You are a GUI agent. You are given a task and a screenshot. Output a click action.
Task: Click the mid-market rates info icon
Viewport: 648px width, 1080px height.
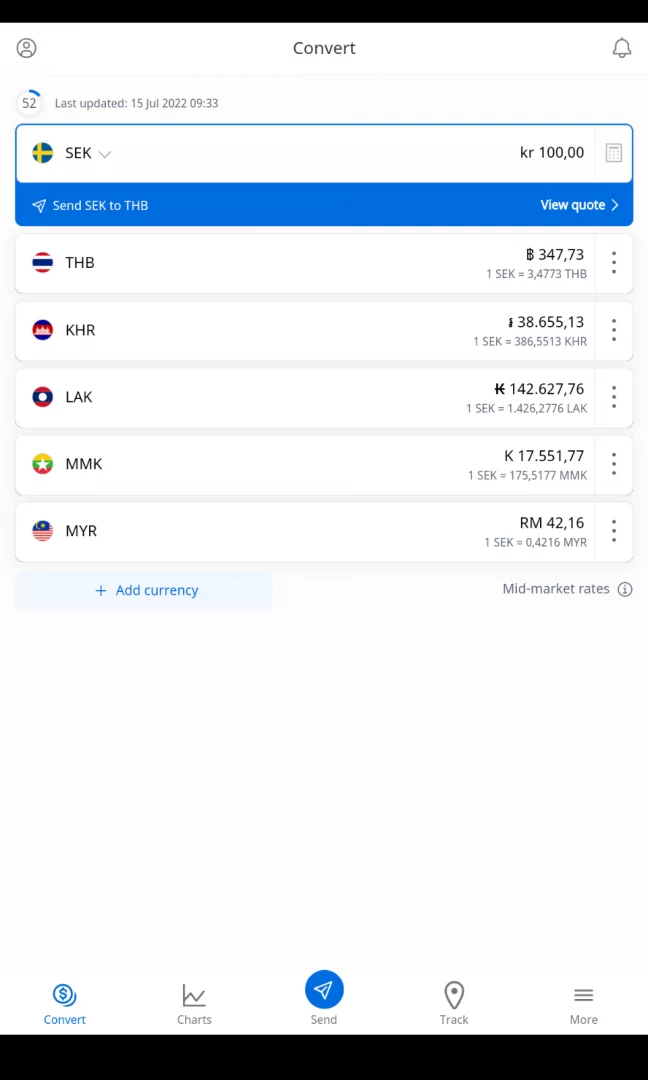[x=625, y=589]
